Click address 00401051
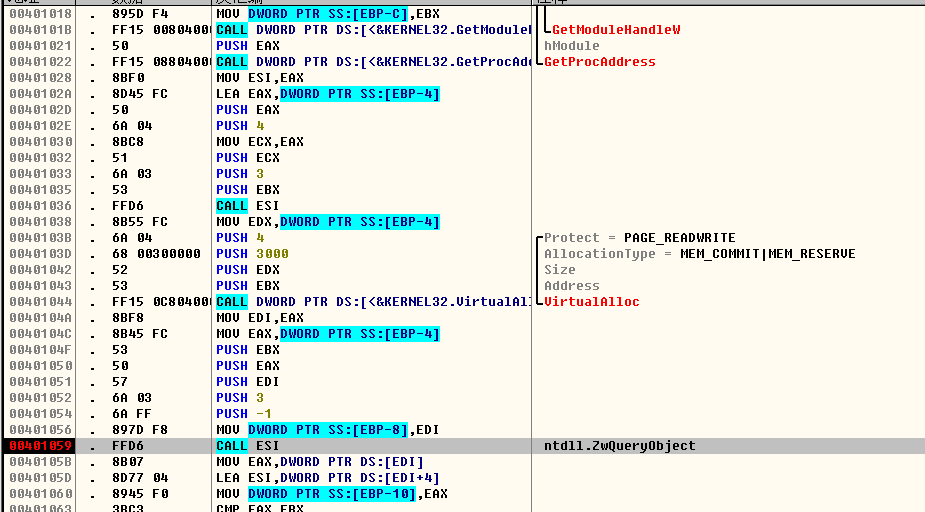This screenshot has height=512, width=925. click(x=40, y=382)
